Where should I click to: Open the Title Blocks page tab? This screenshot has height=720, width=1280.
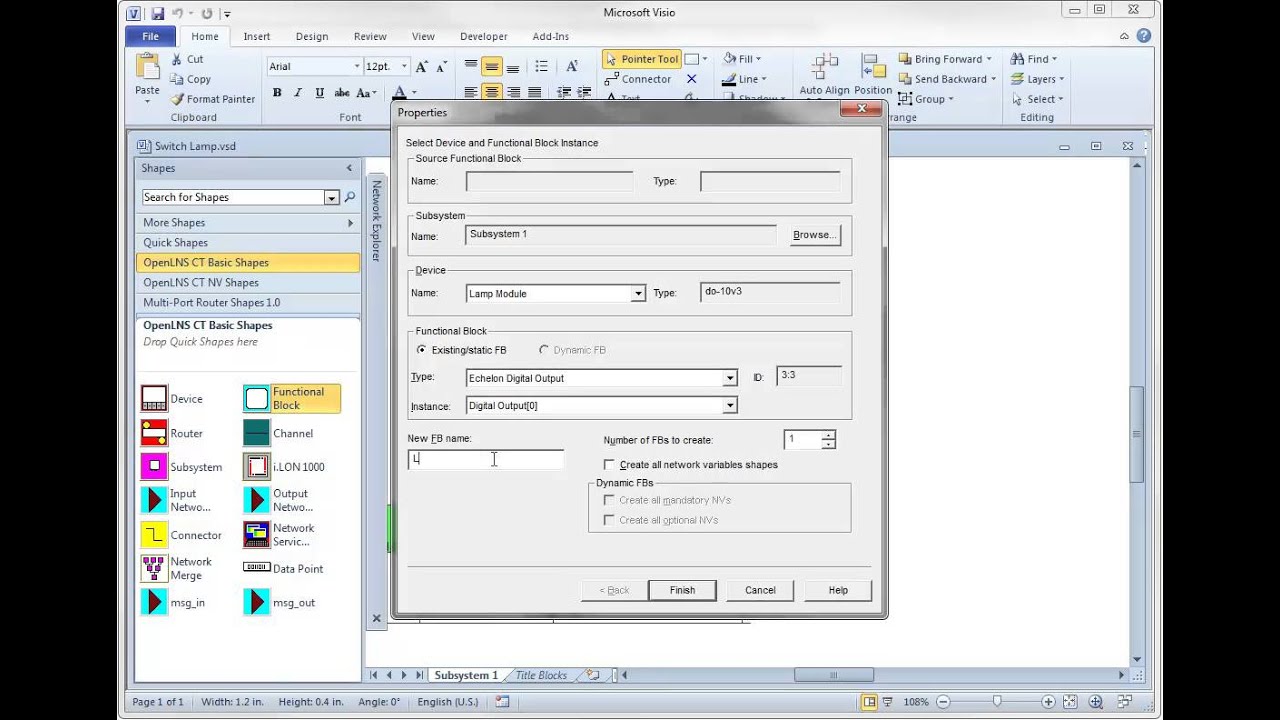[541, 675]
